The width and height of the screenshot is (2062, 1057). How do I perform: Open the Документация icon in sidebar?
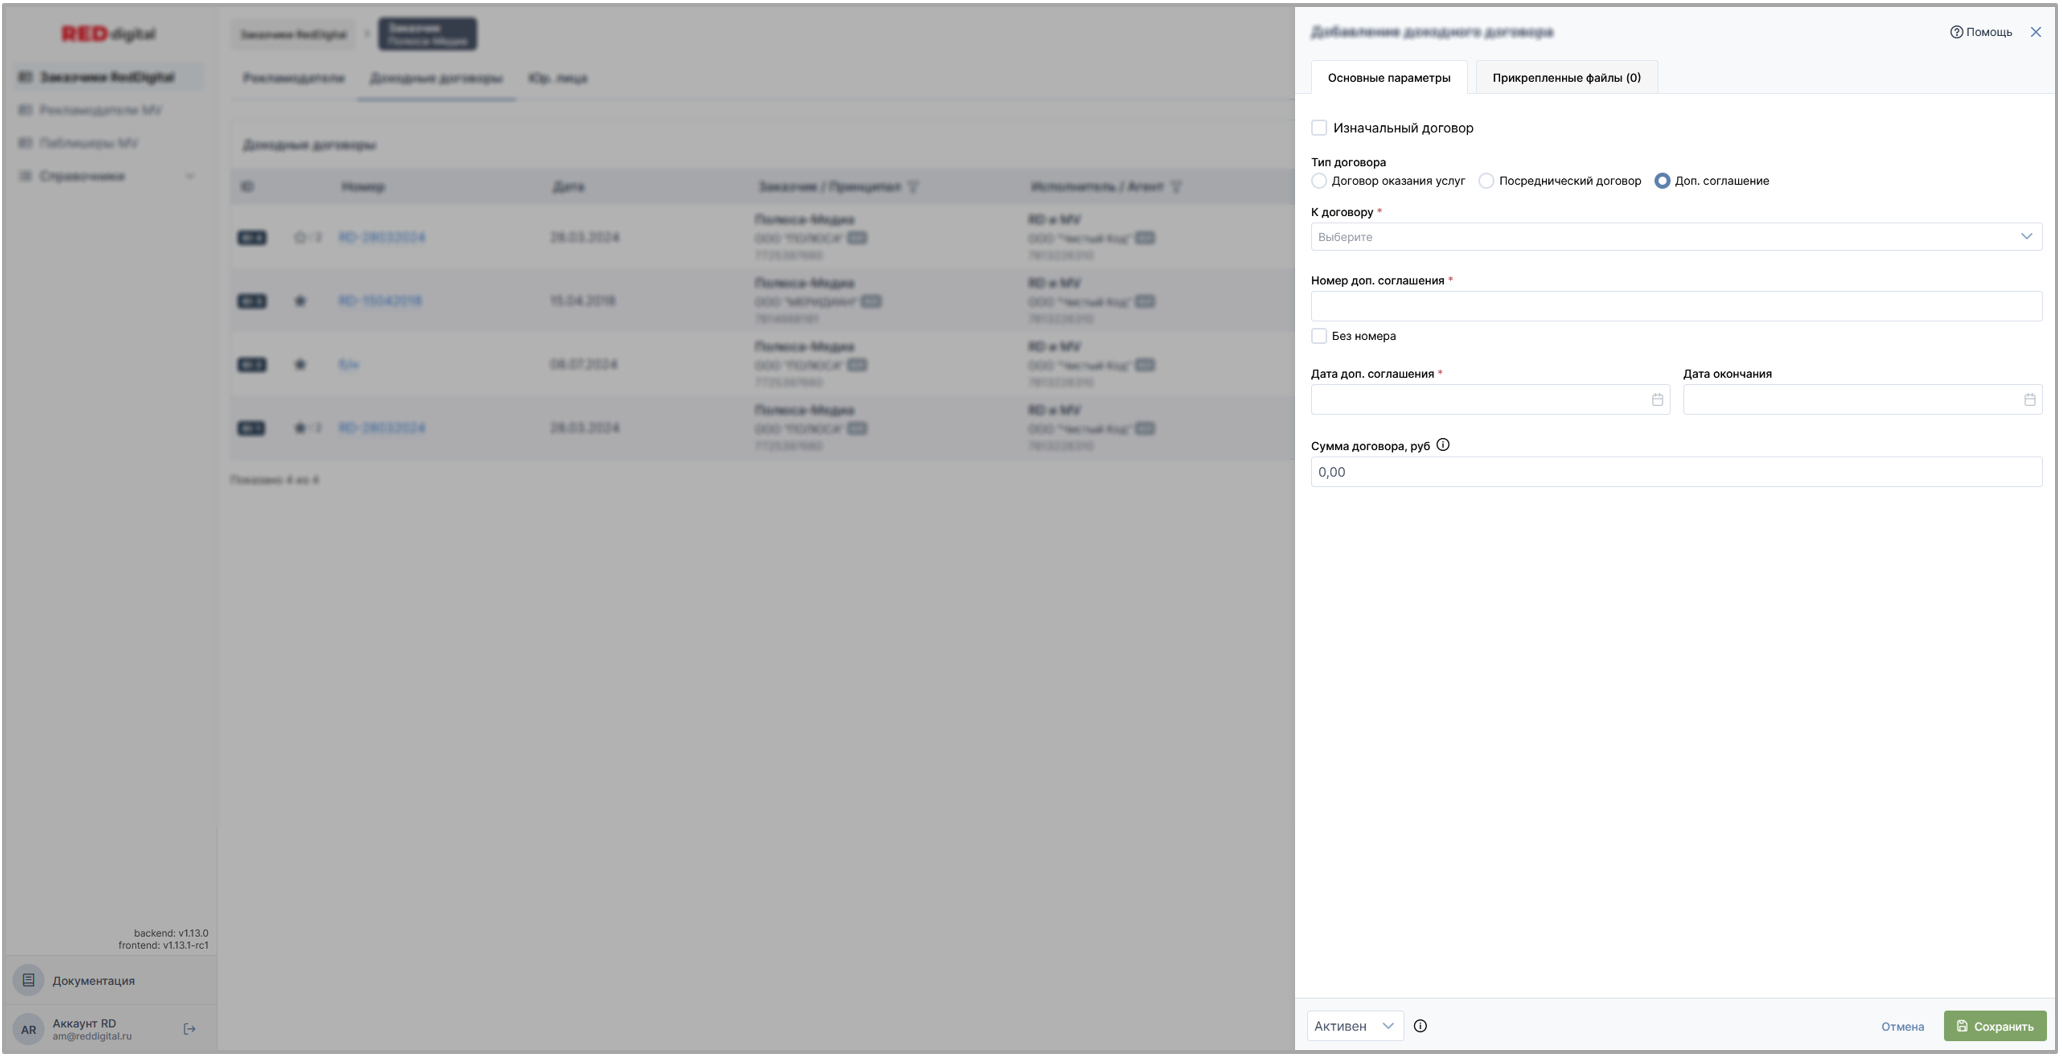(29, 981)
